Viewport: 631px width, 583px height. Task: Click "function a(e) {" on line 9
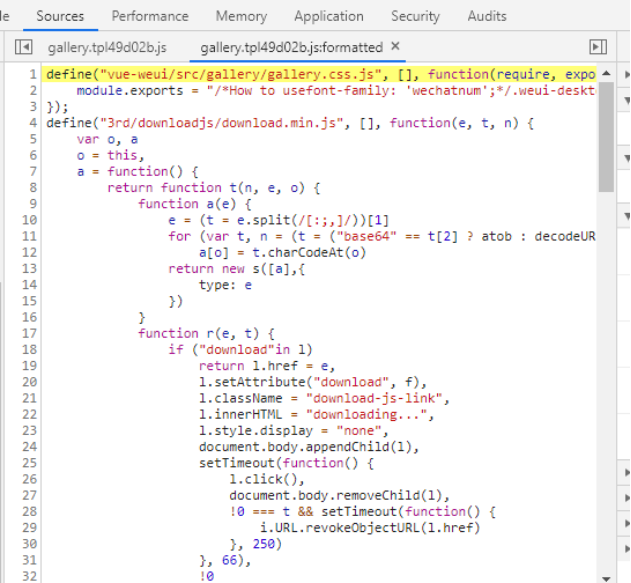click(x=195, y=204)
